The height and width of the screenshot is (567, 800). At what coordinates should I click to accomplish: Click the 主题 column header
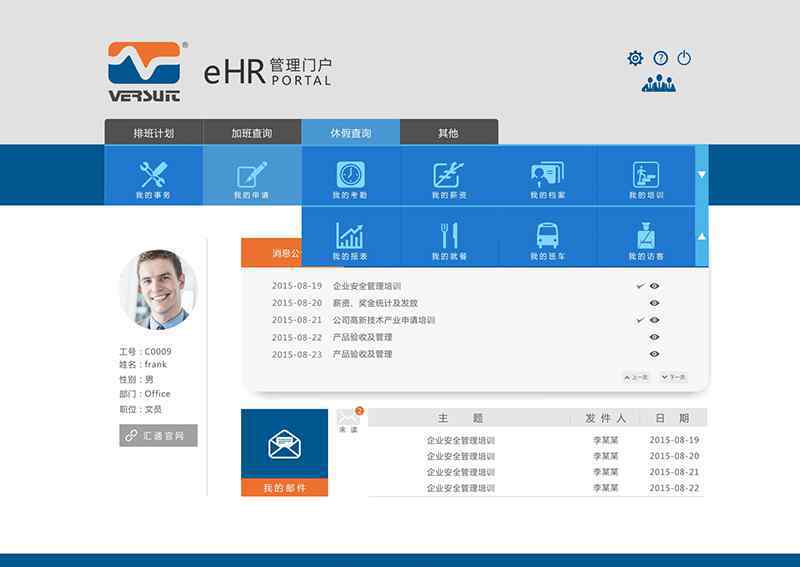460,418
